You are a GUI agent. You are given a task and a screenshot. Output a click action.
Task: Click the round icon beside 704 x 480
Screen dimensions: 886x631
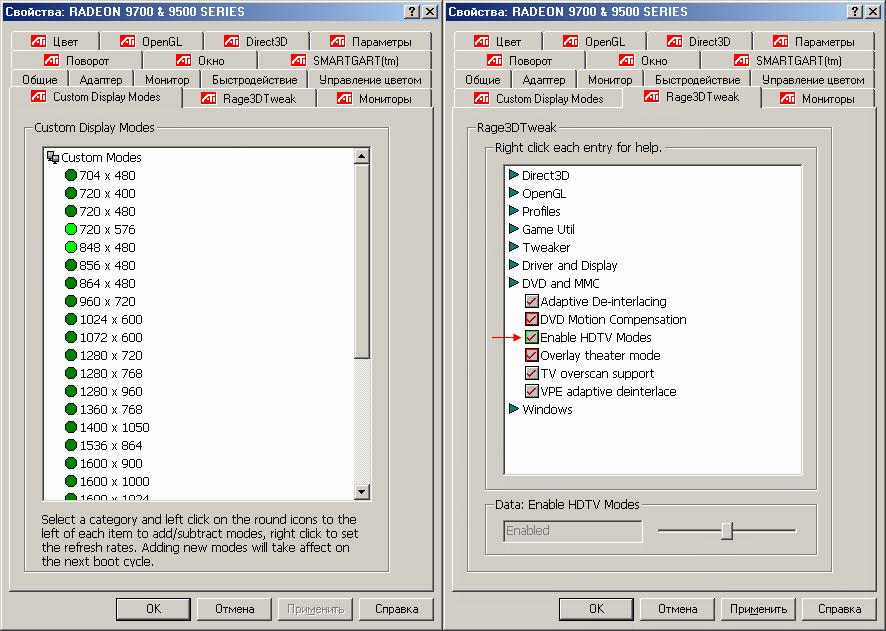tap(71, 176)
